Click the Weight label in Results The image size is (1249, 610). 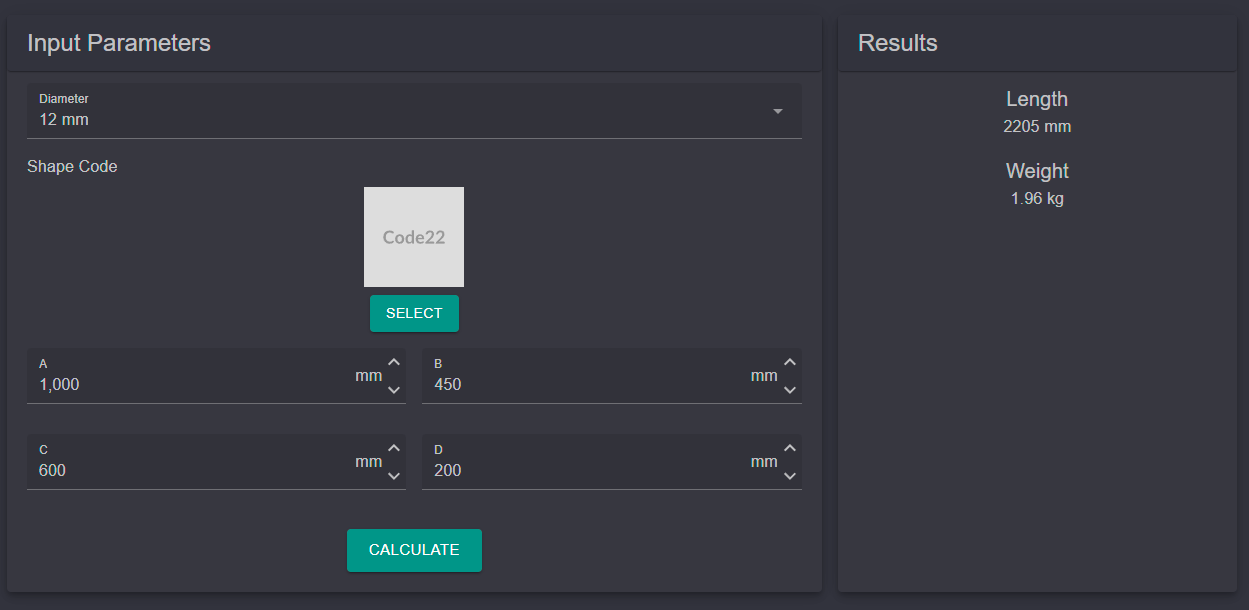tap(1037, 171)
